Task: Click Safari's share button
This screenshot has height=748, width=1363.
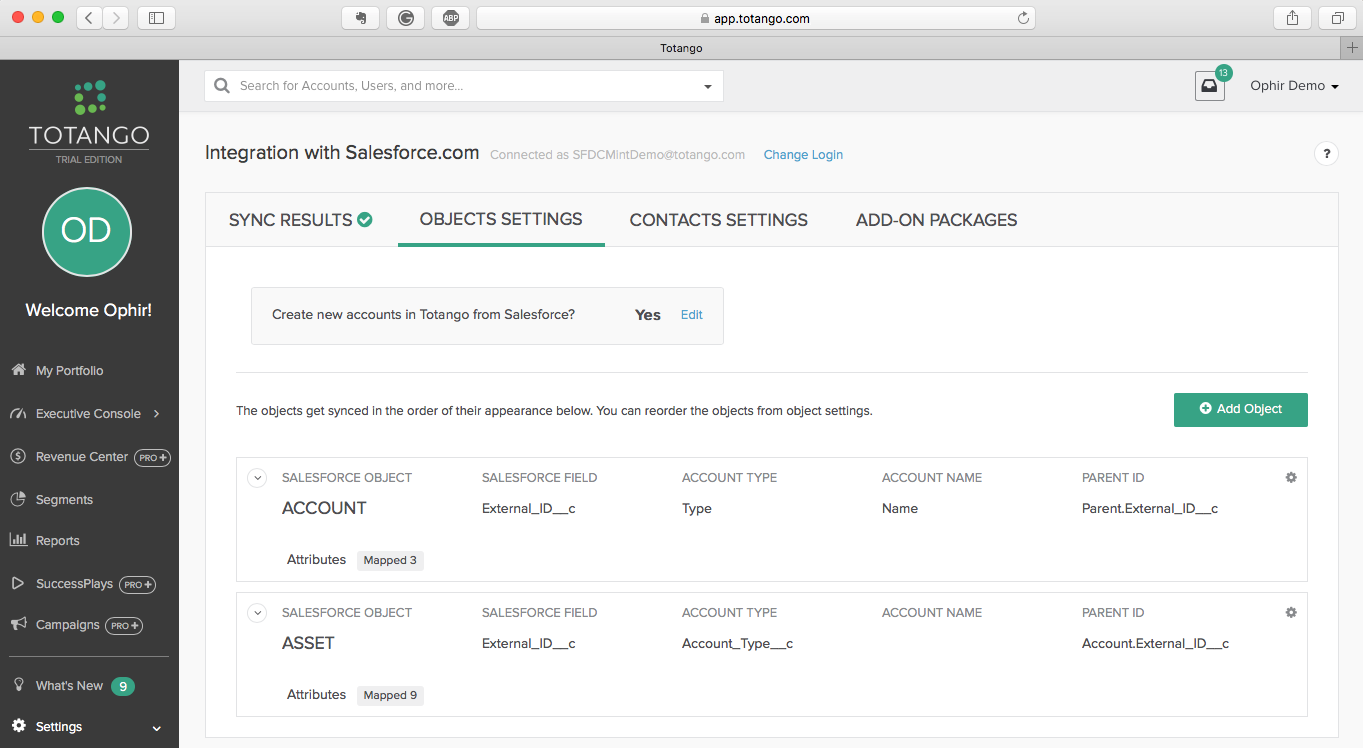Action: pyautogui.click(x=1292, y=18)
